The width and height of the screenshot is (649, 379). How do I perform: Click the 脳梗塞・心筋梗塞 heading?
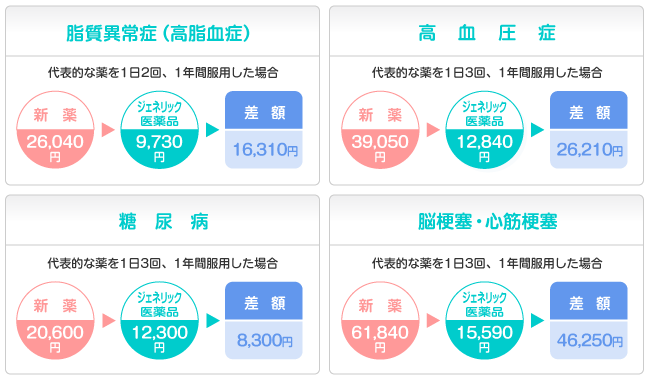tap(488, 222)
